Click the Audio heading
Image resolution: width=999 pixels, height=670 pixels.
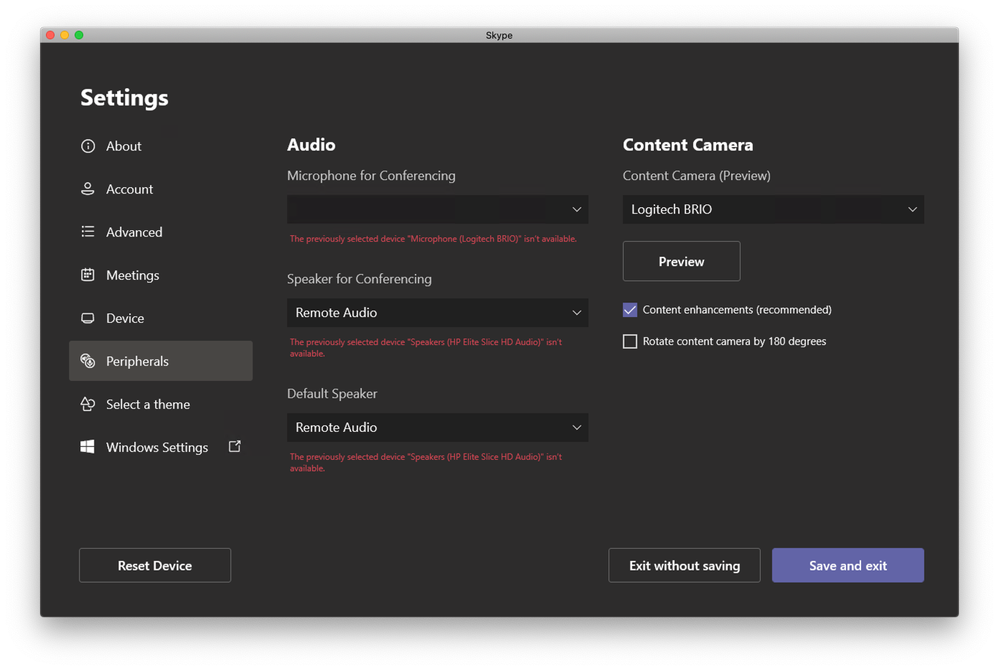tap(311, 145)
